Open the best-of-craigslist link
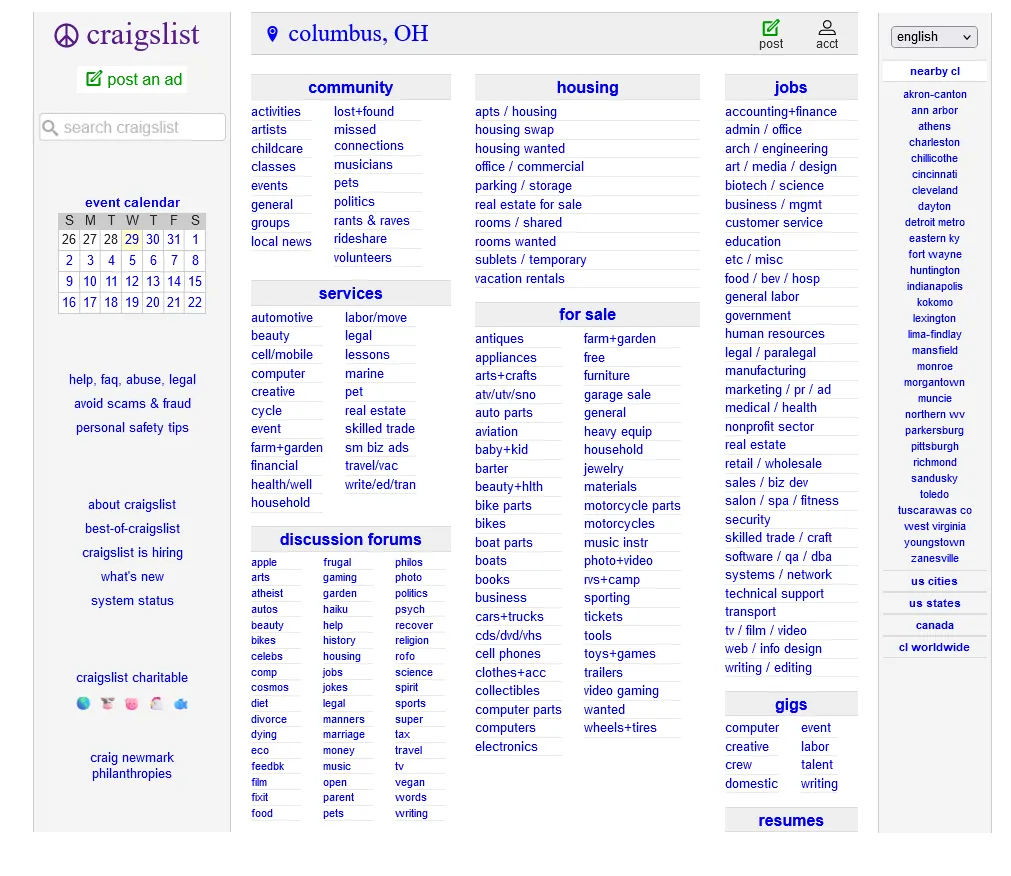Image resolution: width=1011 pixels, height=876 pixels. 132,529
